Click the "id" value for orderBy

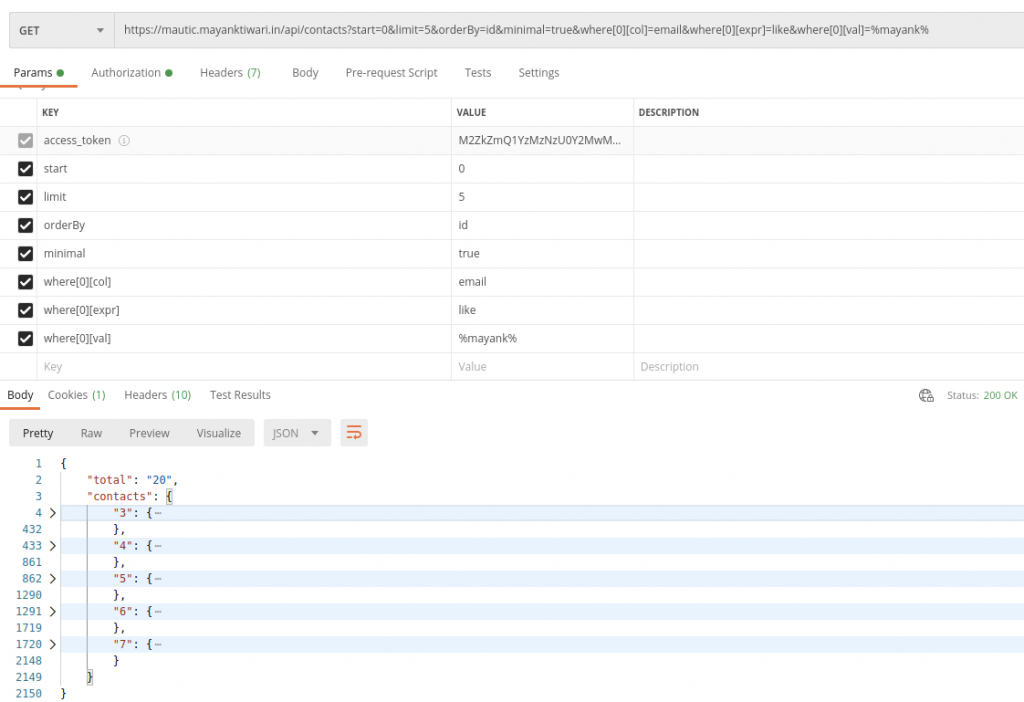tap(542, 225)
